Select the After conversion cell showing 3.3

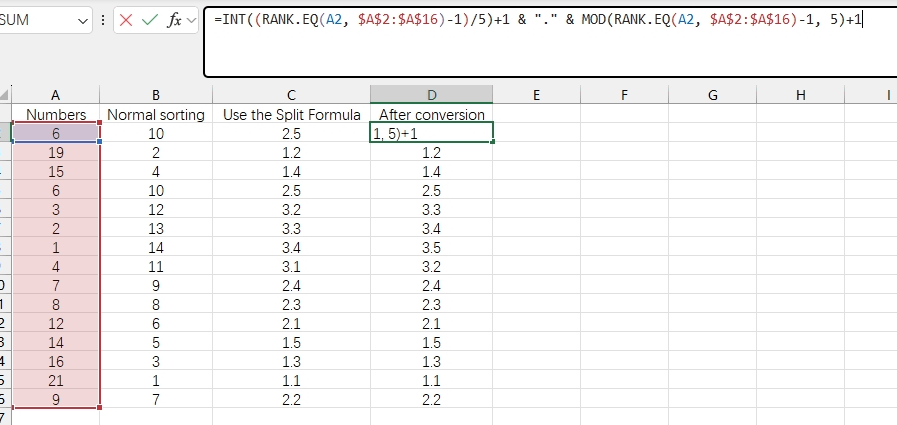tap(431, 209)
